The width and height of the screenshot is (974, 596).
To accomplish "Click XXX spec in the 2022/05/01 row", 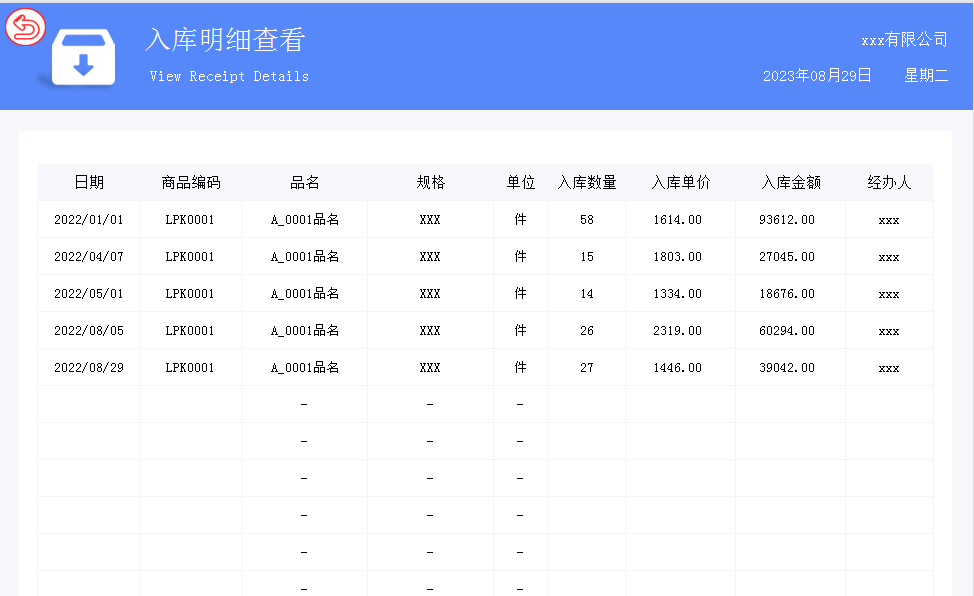I will (430, 293).
